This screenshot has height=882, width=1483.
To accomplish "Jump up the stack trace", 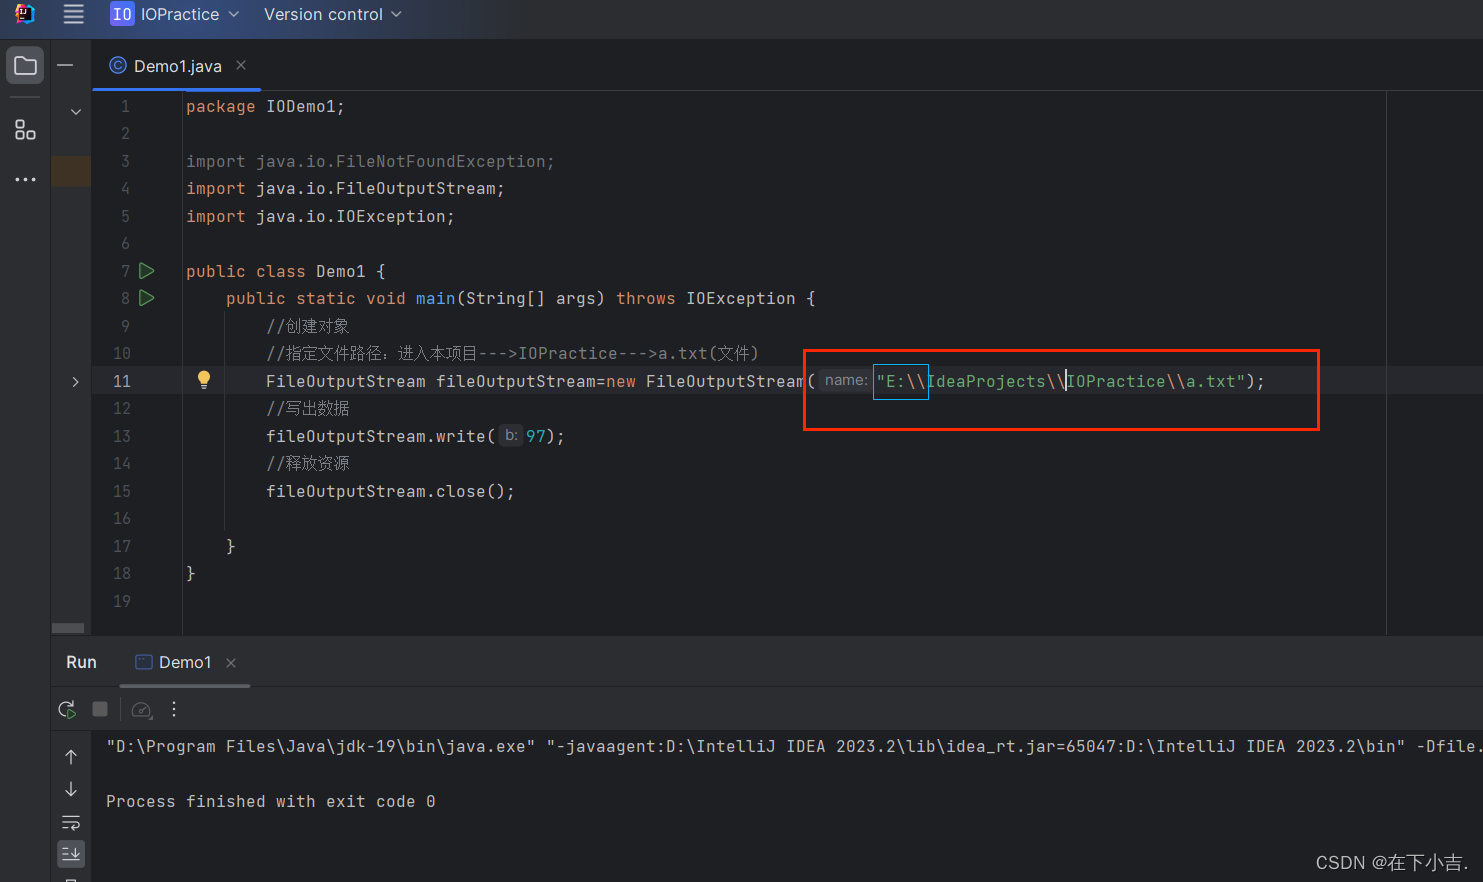I will [x=71, y=757].
